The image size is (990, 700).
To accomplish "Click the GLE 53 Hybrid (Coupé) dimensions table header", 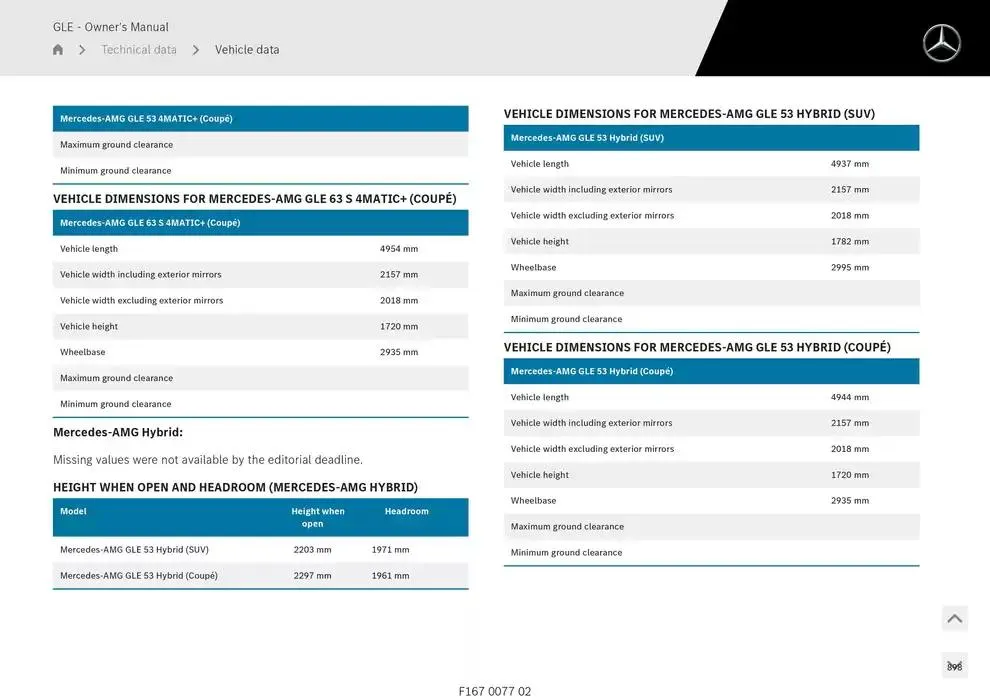I will [592, 371].
